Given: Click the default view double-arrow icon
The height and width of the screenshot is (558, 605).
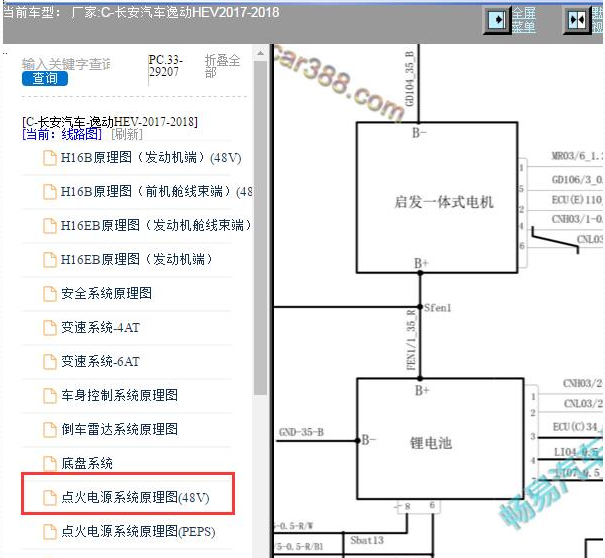Looking at the screenshot, I should click(577, 20).
